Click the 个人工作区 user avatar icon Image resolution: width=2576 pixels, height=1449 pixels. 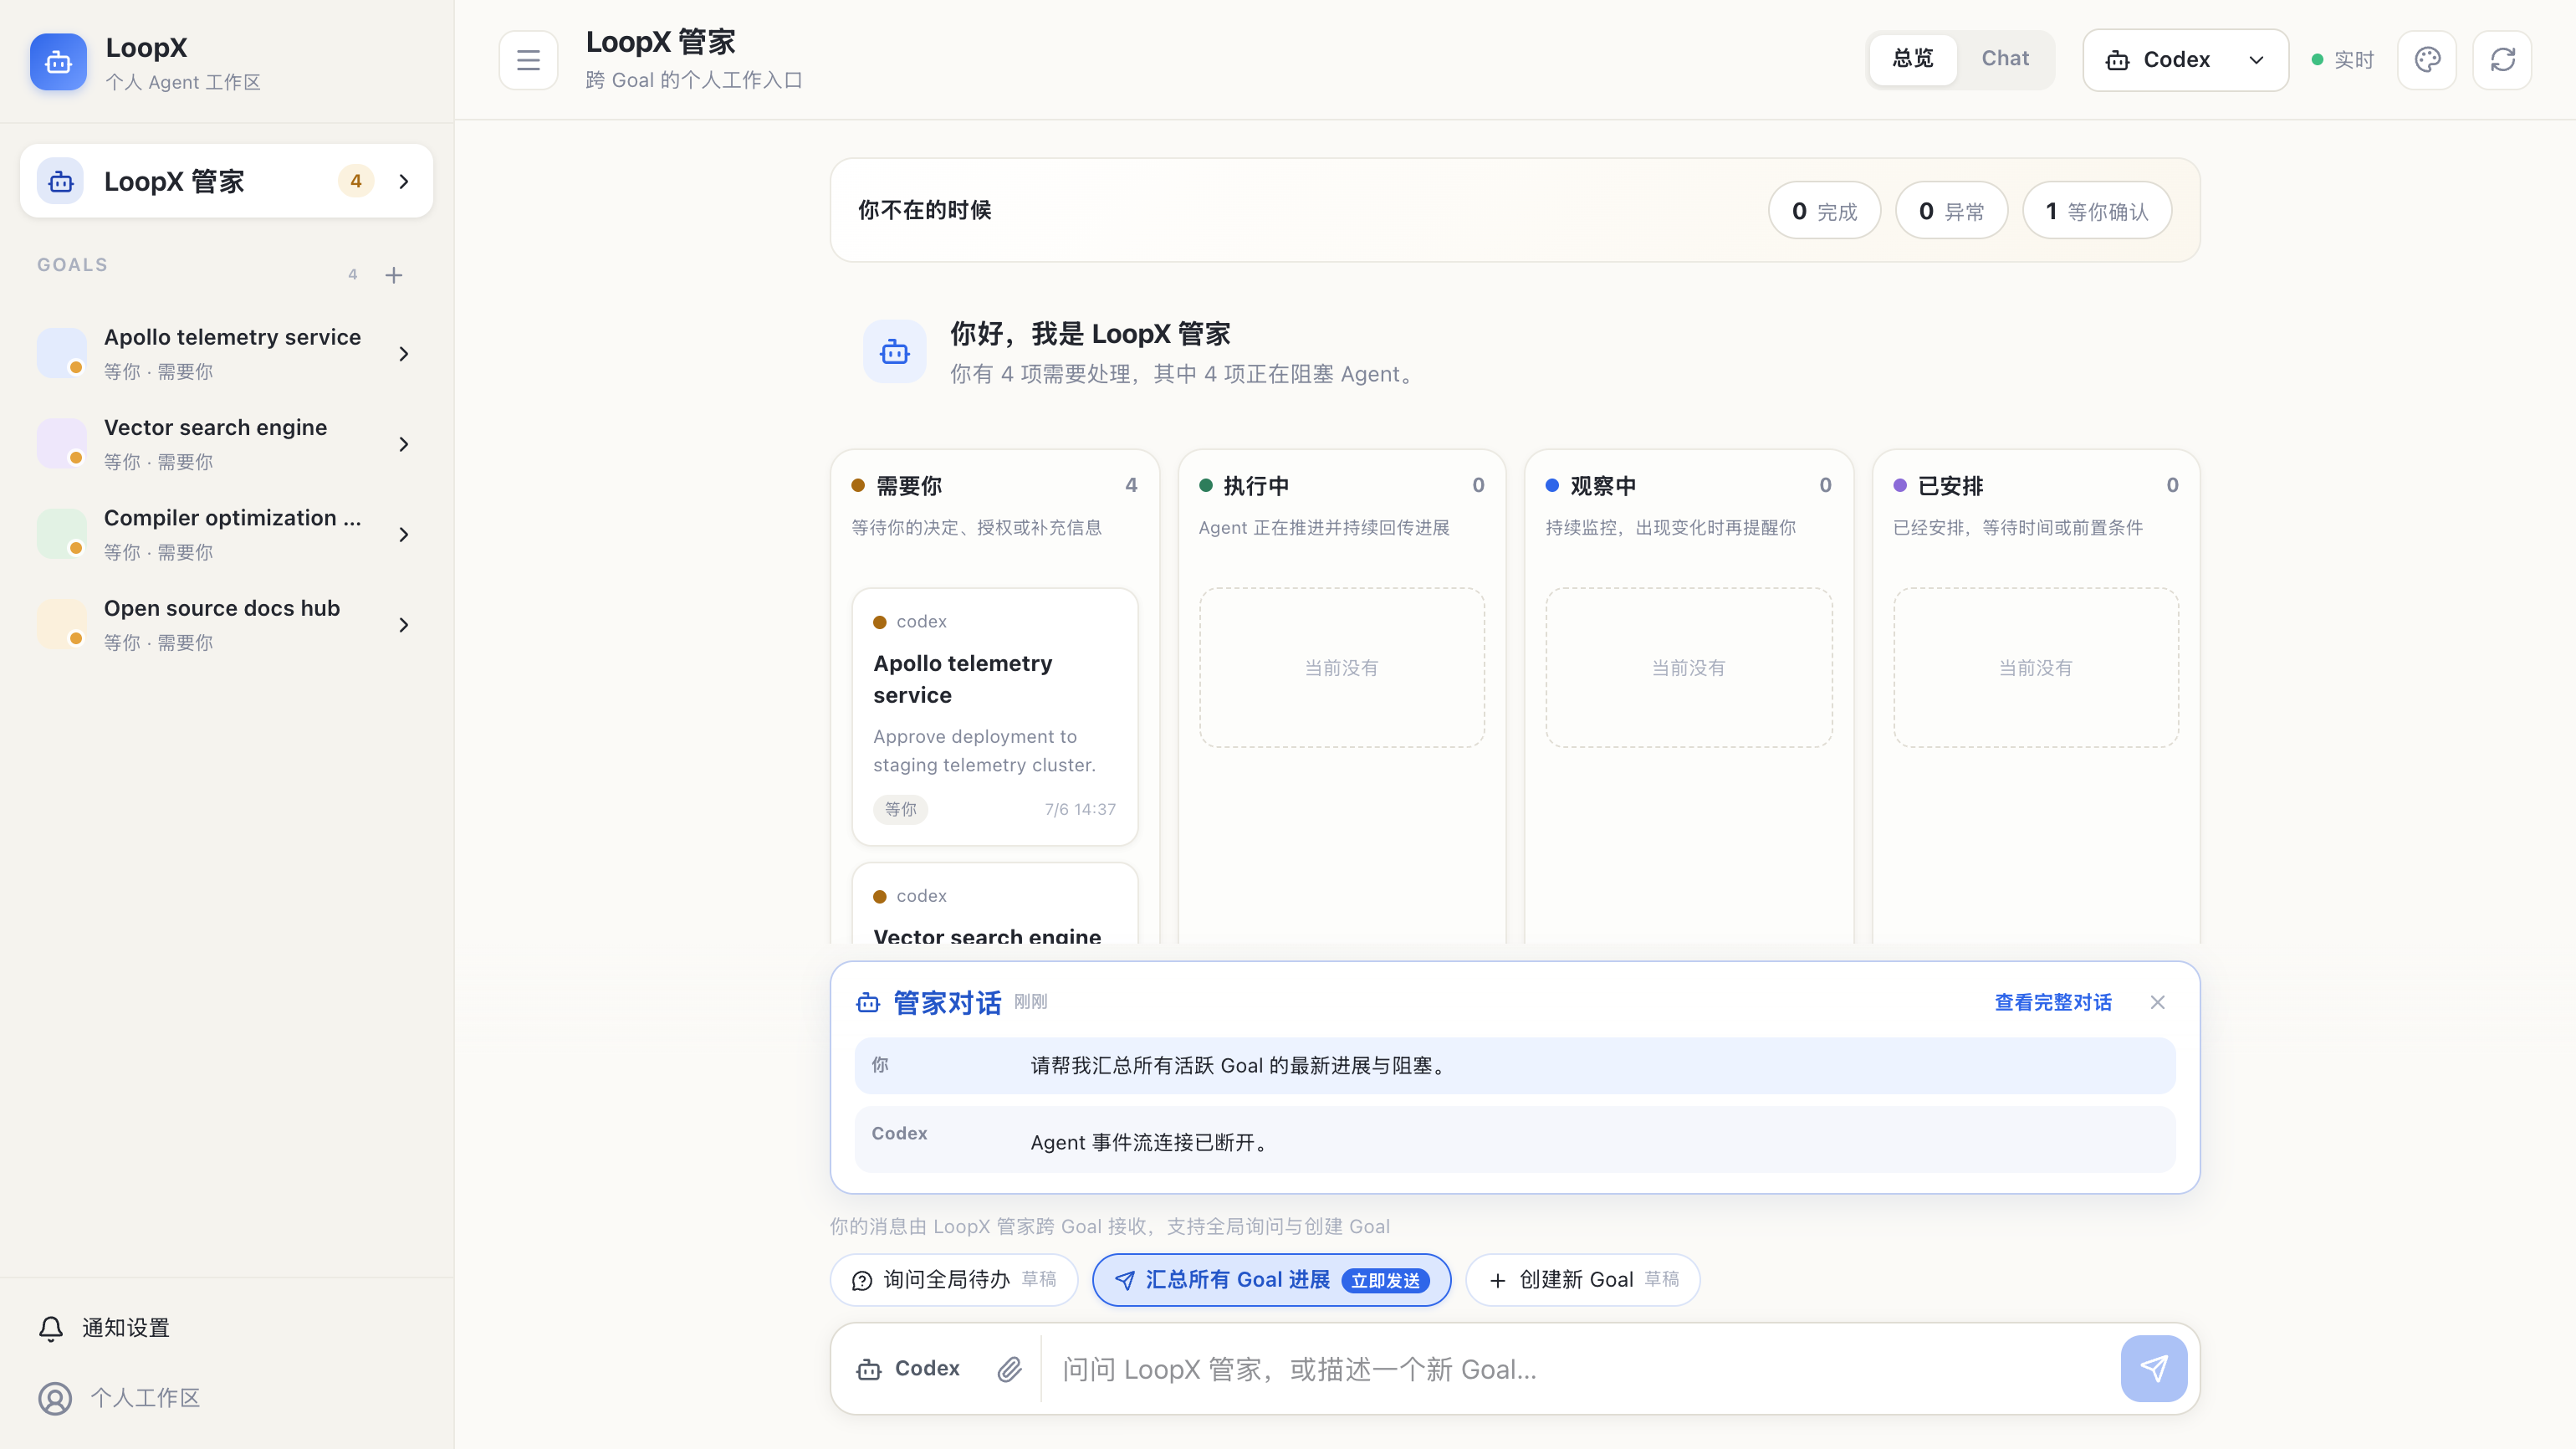tap(55, 1398)
